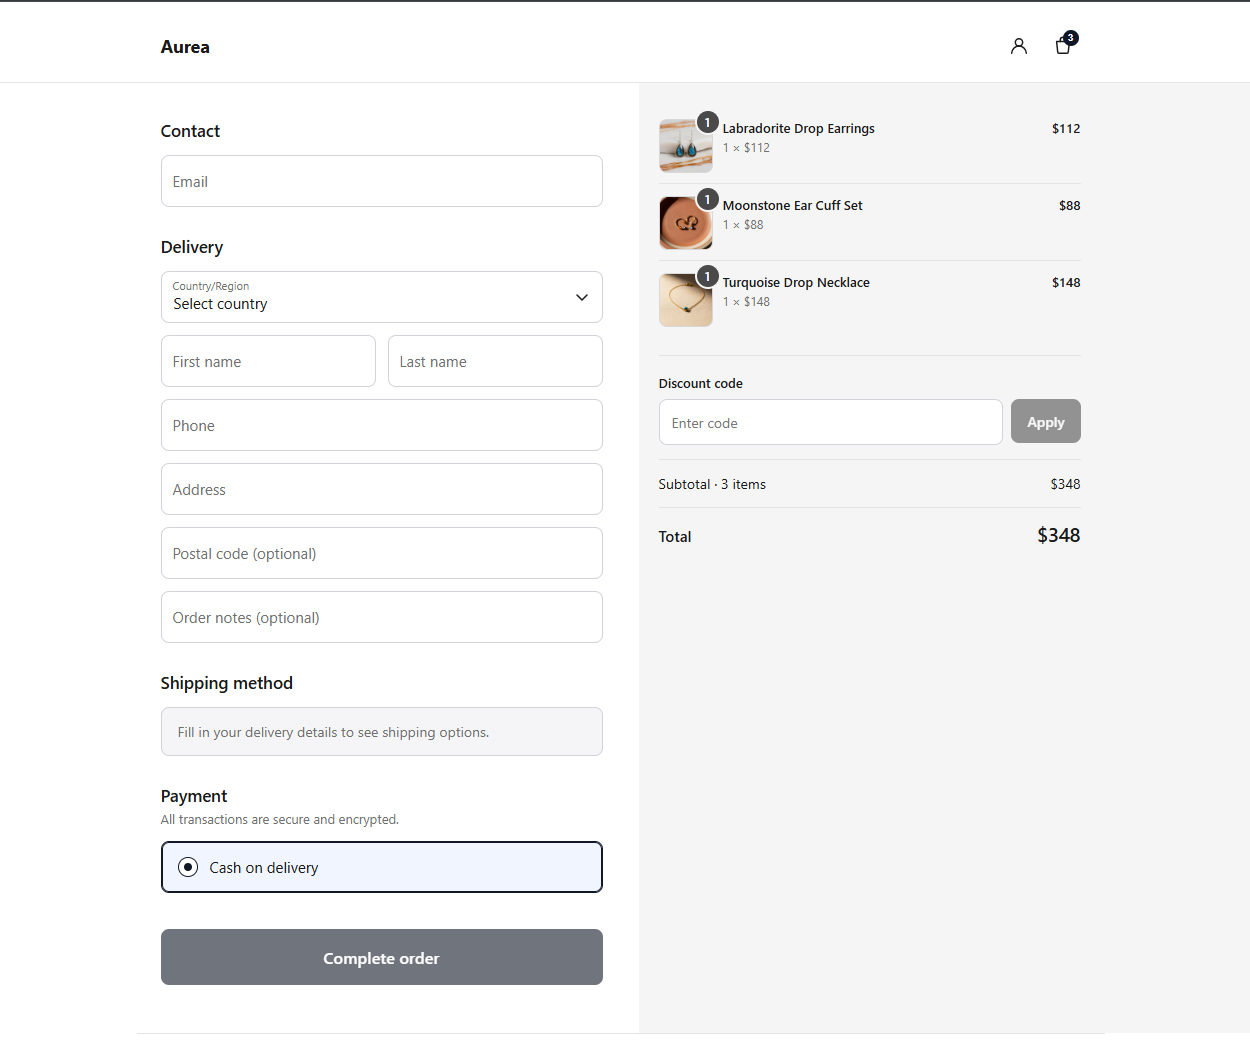The image size is (1250, 1040).
Task: Click the Labradorite Drop Earrings product name
Action: pos(798,128)
